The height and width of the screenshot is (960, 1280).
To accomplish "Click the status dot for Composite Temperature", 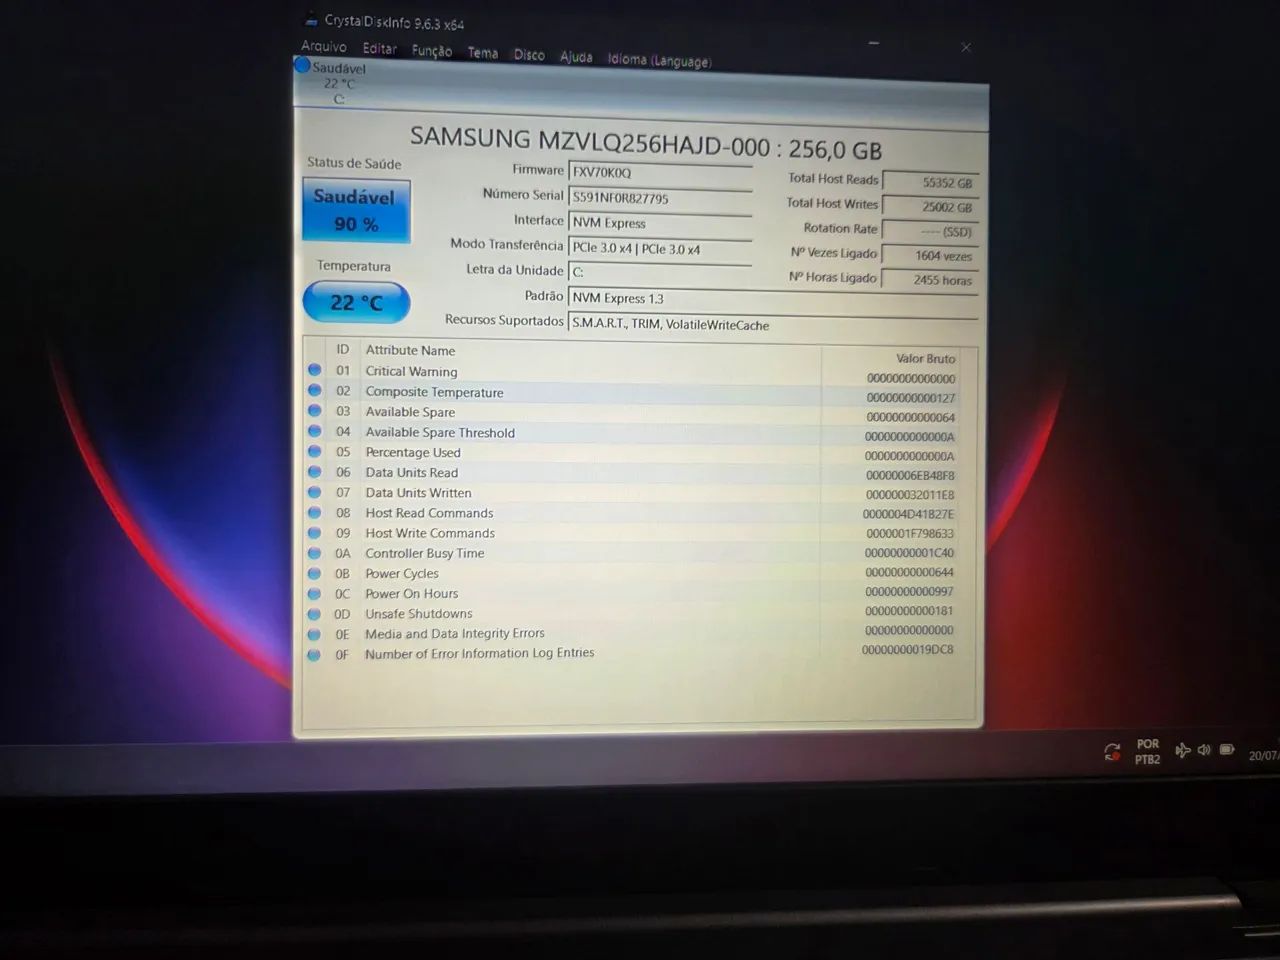I will [x=315, y=390].
